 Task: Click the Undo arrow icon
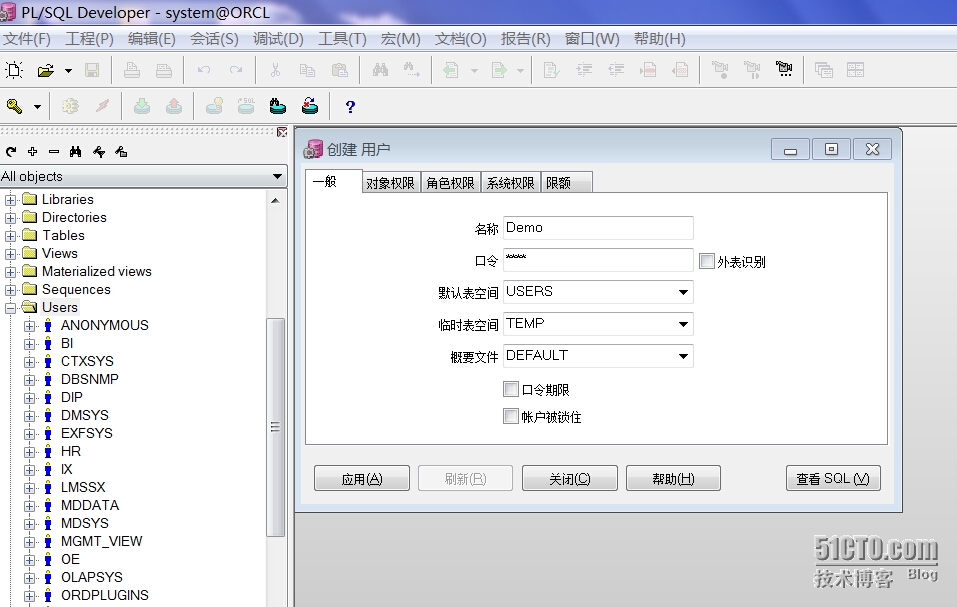point(204,70)
